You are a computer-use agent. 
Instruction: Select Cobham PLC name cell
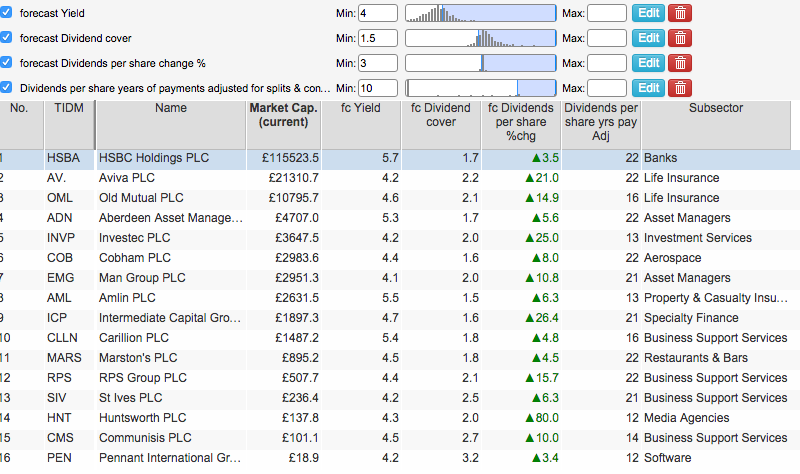[x=171, y=258]
